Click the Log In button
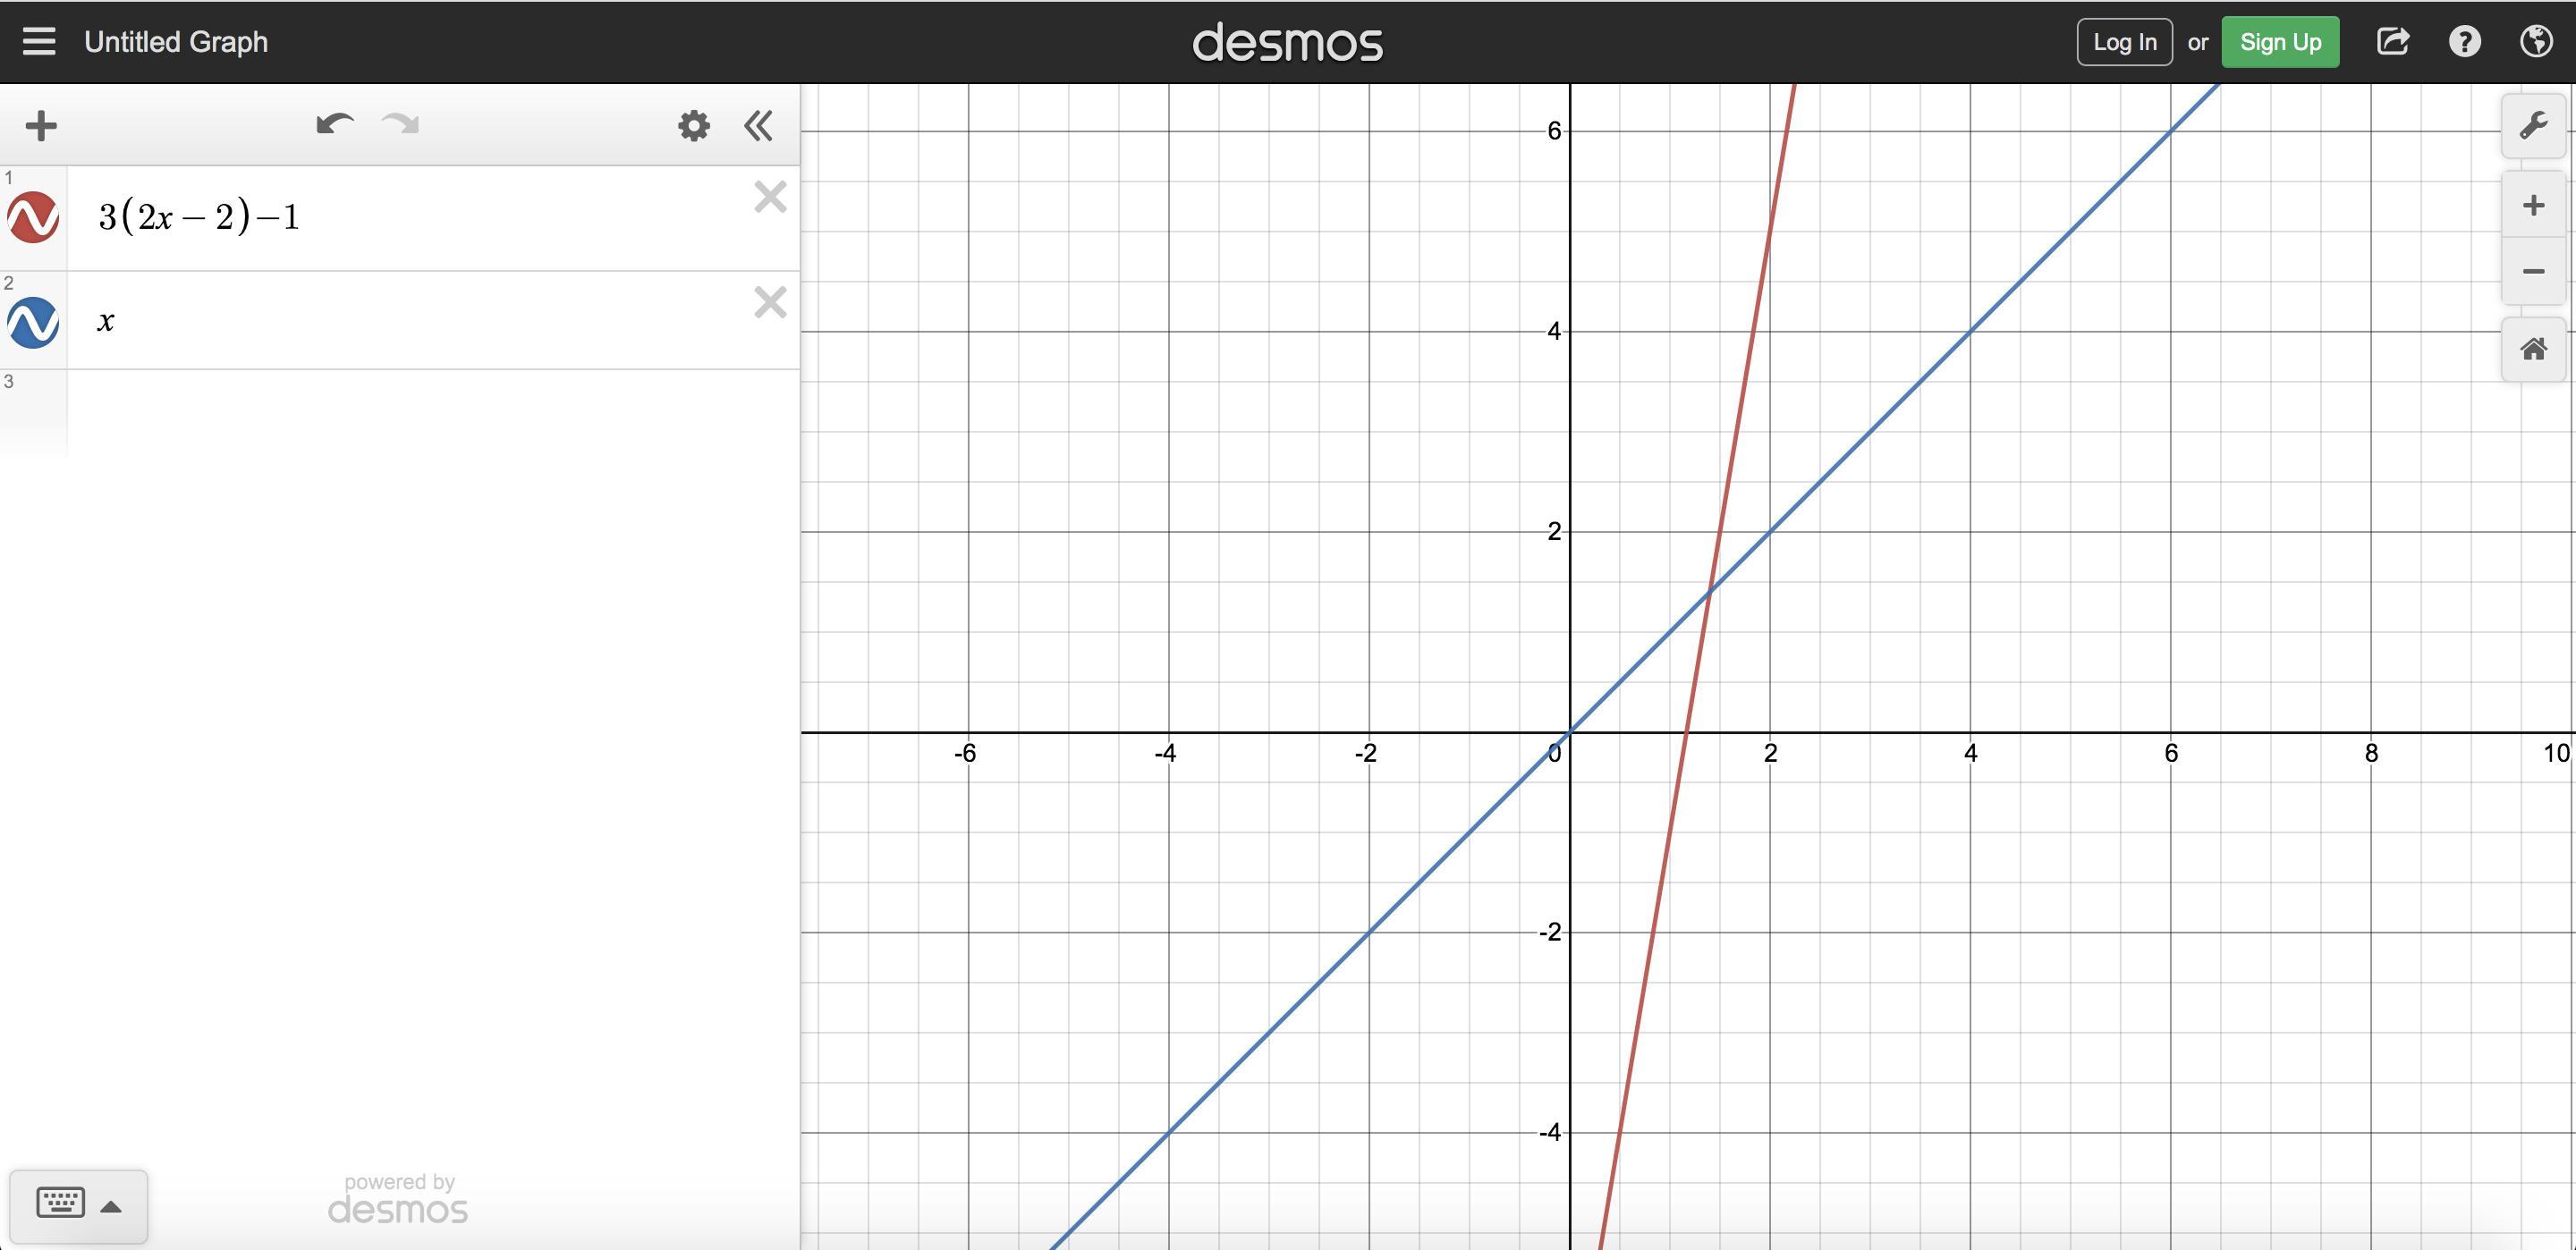 pos(2124,42)
